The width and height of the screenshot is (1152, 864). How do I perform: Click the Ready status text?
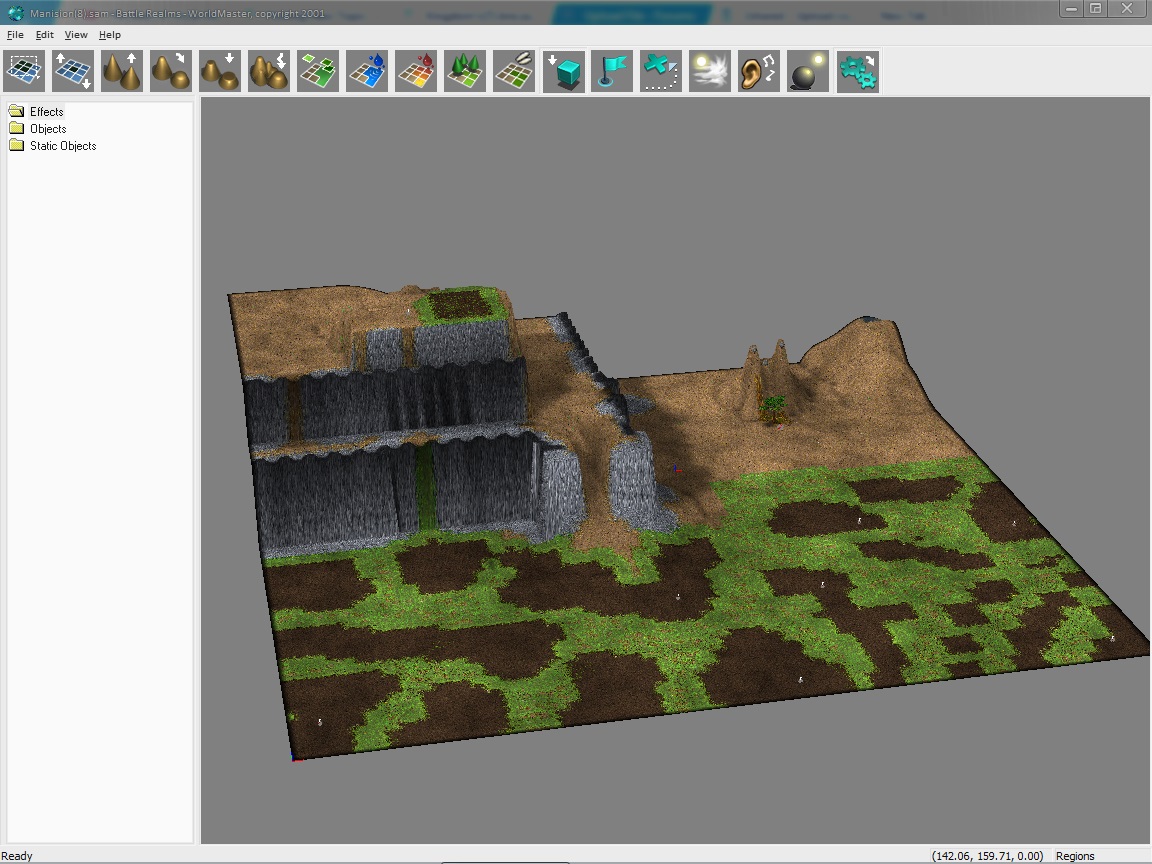point(17,856)
